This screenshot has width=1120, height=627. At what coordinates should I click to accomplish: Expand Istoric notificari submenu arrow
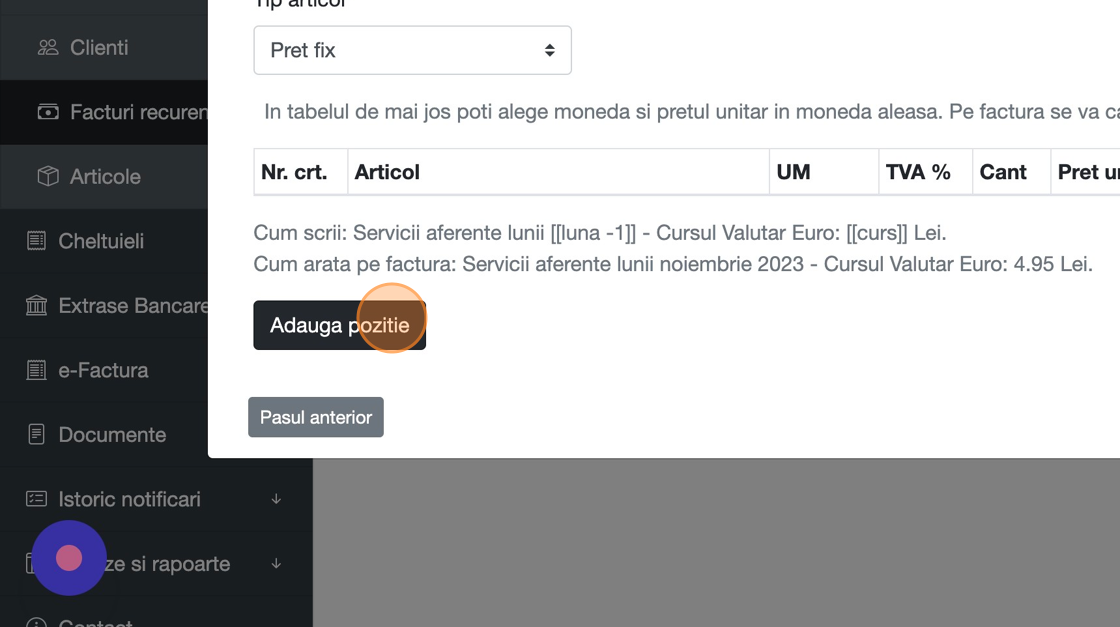pos(276,499)
